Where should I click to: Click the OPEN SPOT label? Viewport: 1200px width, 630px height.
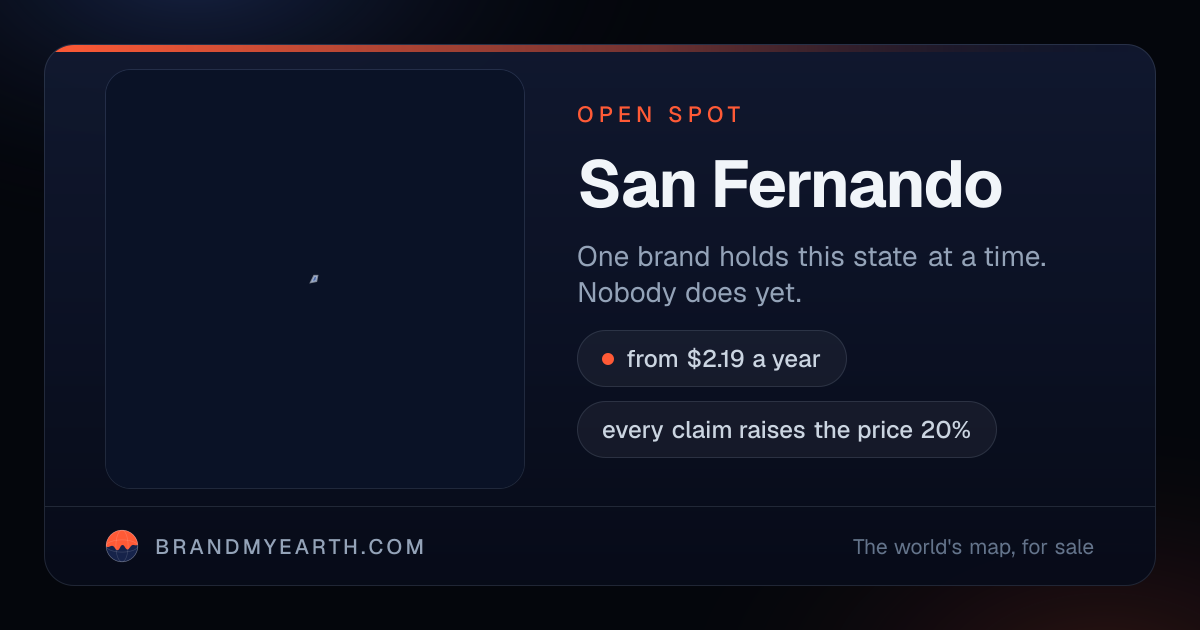pyautogui.click(x=660, y=115)
